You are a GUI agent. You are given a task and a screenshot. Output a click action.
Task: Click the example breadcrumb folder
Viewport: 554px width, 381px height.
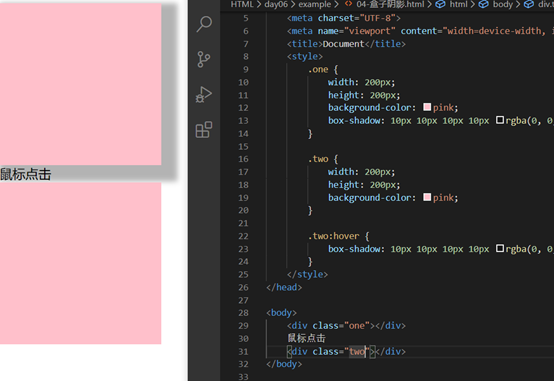pyautogui.click(x=314, y=4)
